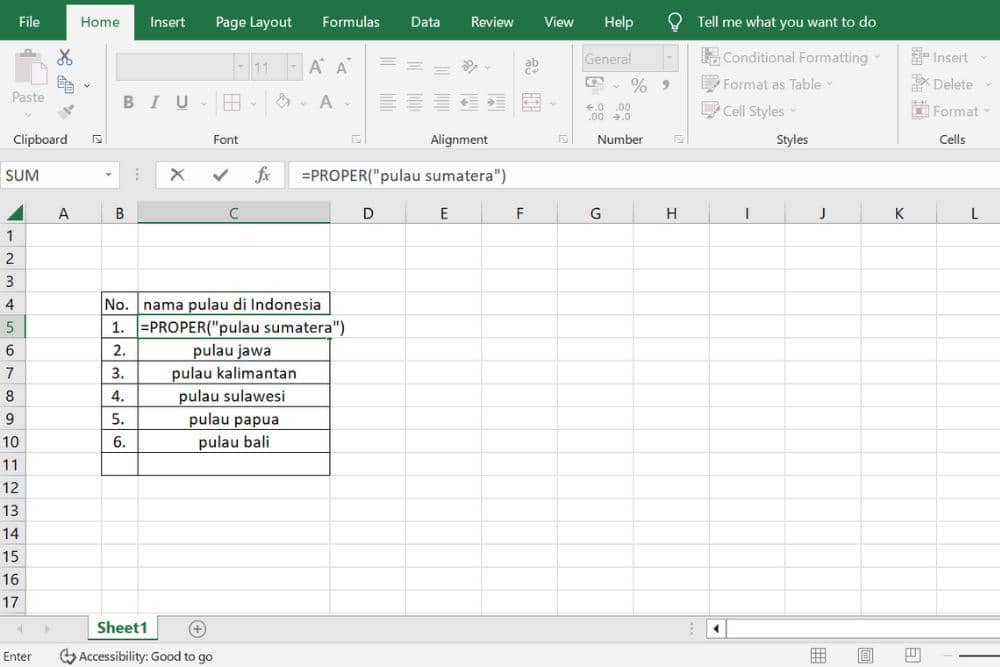
Task: Click the Paste button
Action: pos(28,78)
